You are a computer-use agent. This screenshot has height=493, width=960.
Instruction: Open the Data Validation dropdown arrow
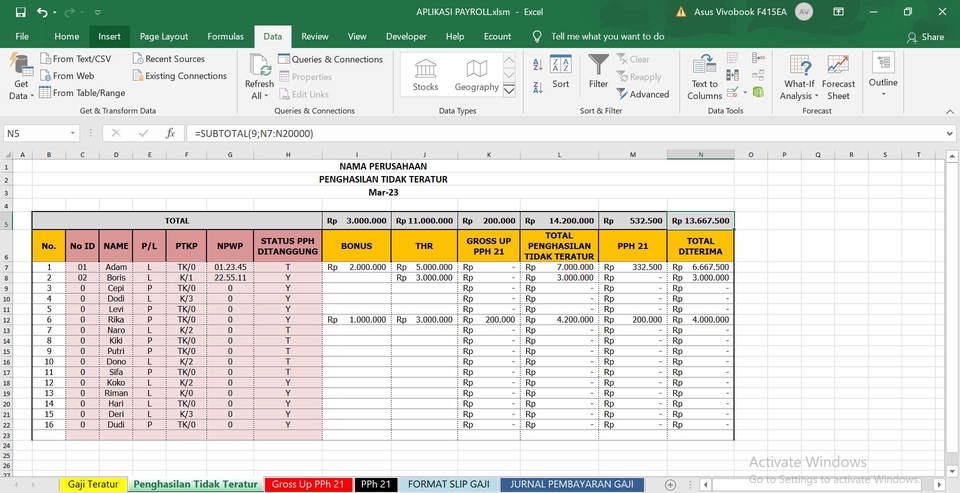click(744, 93)
